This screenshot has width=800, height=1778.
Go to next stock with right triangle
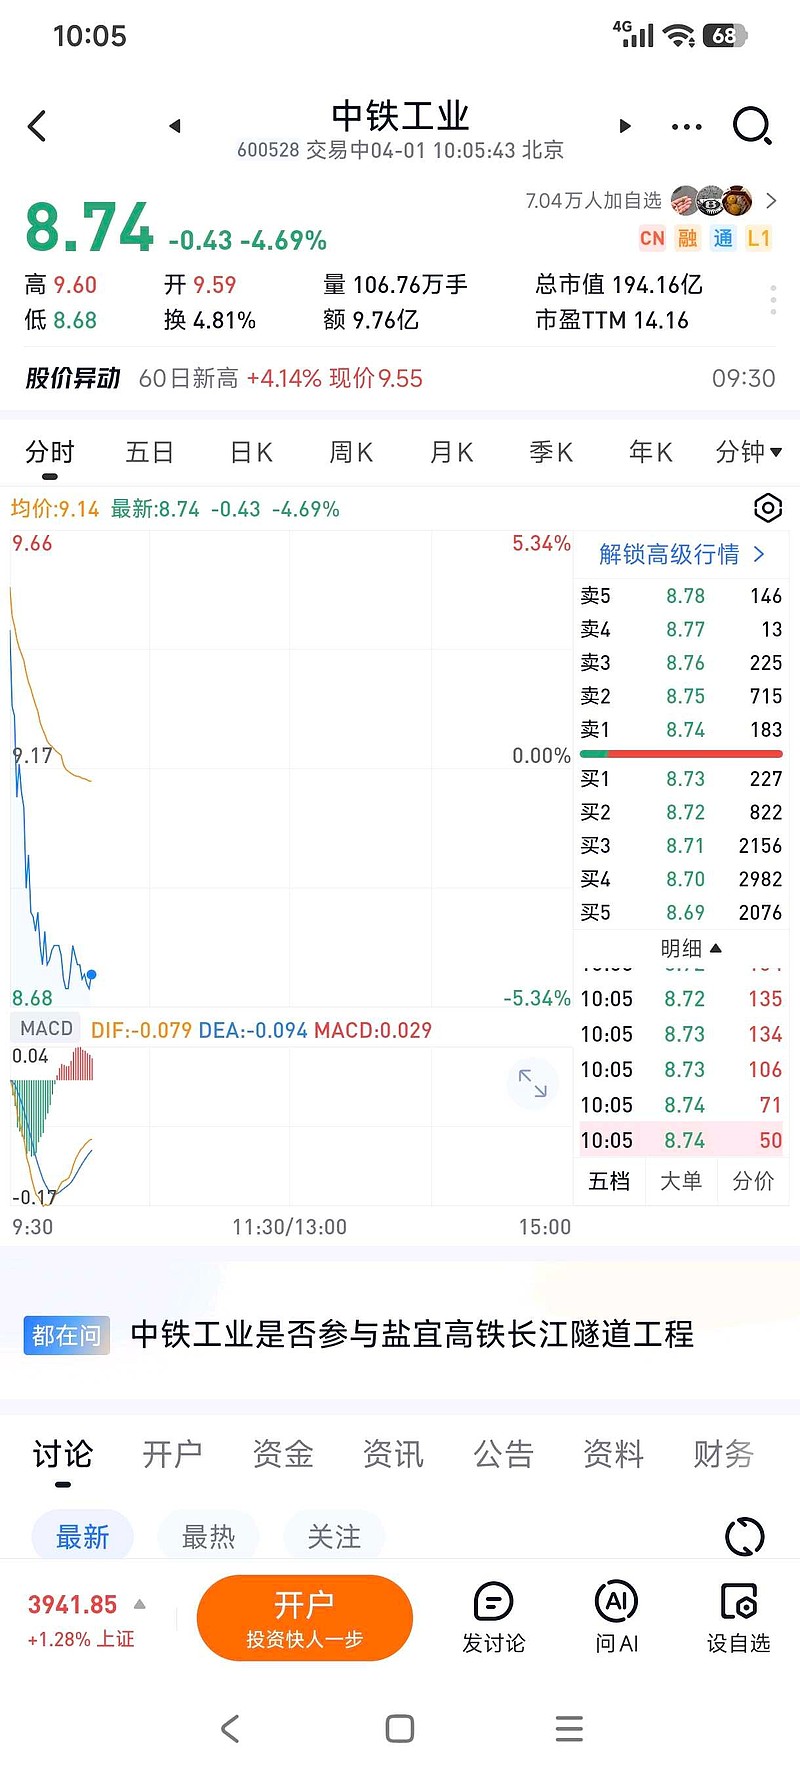point(625,126)
